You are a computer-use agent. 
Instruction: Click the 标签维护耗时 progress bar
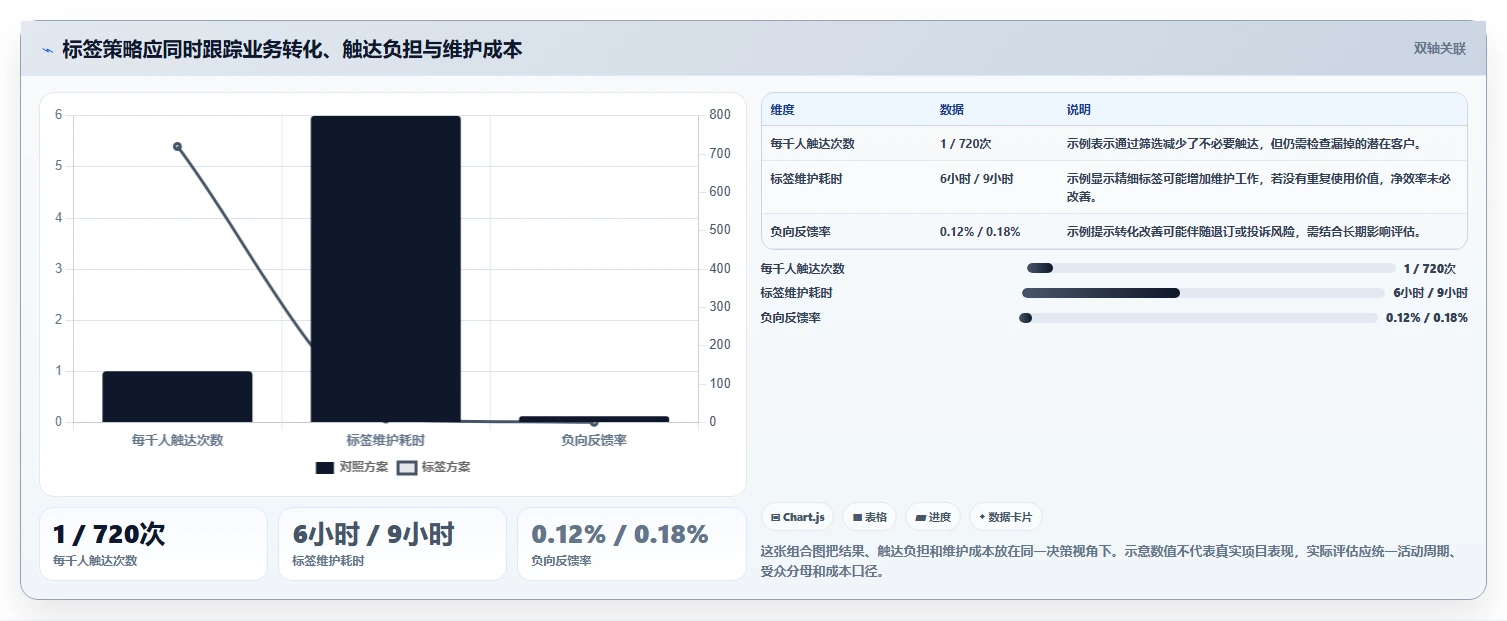(1203, 293)
